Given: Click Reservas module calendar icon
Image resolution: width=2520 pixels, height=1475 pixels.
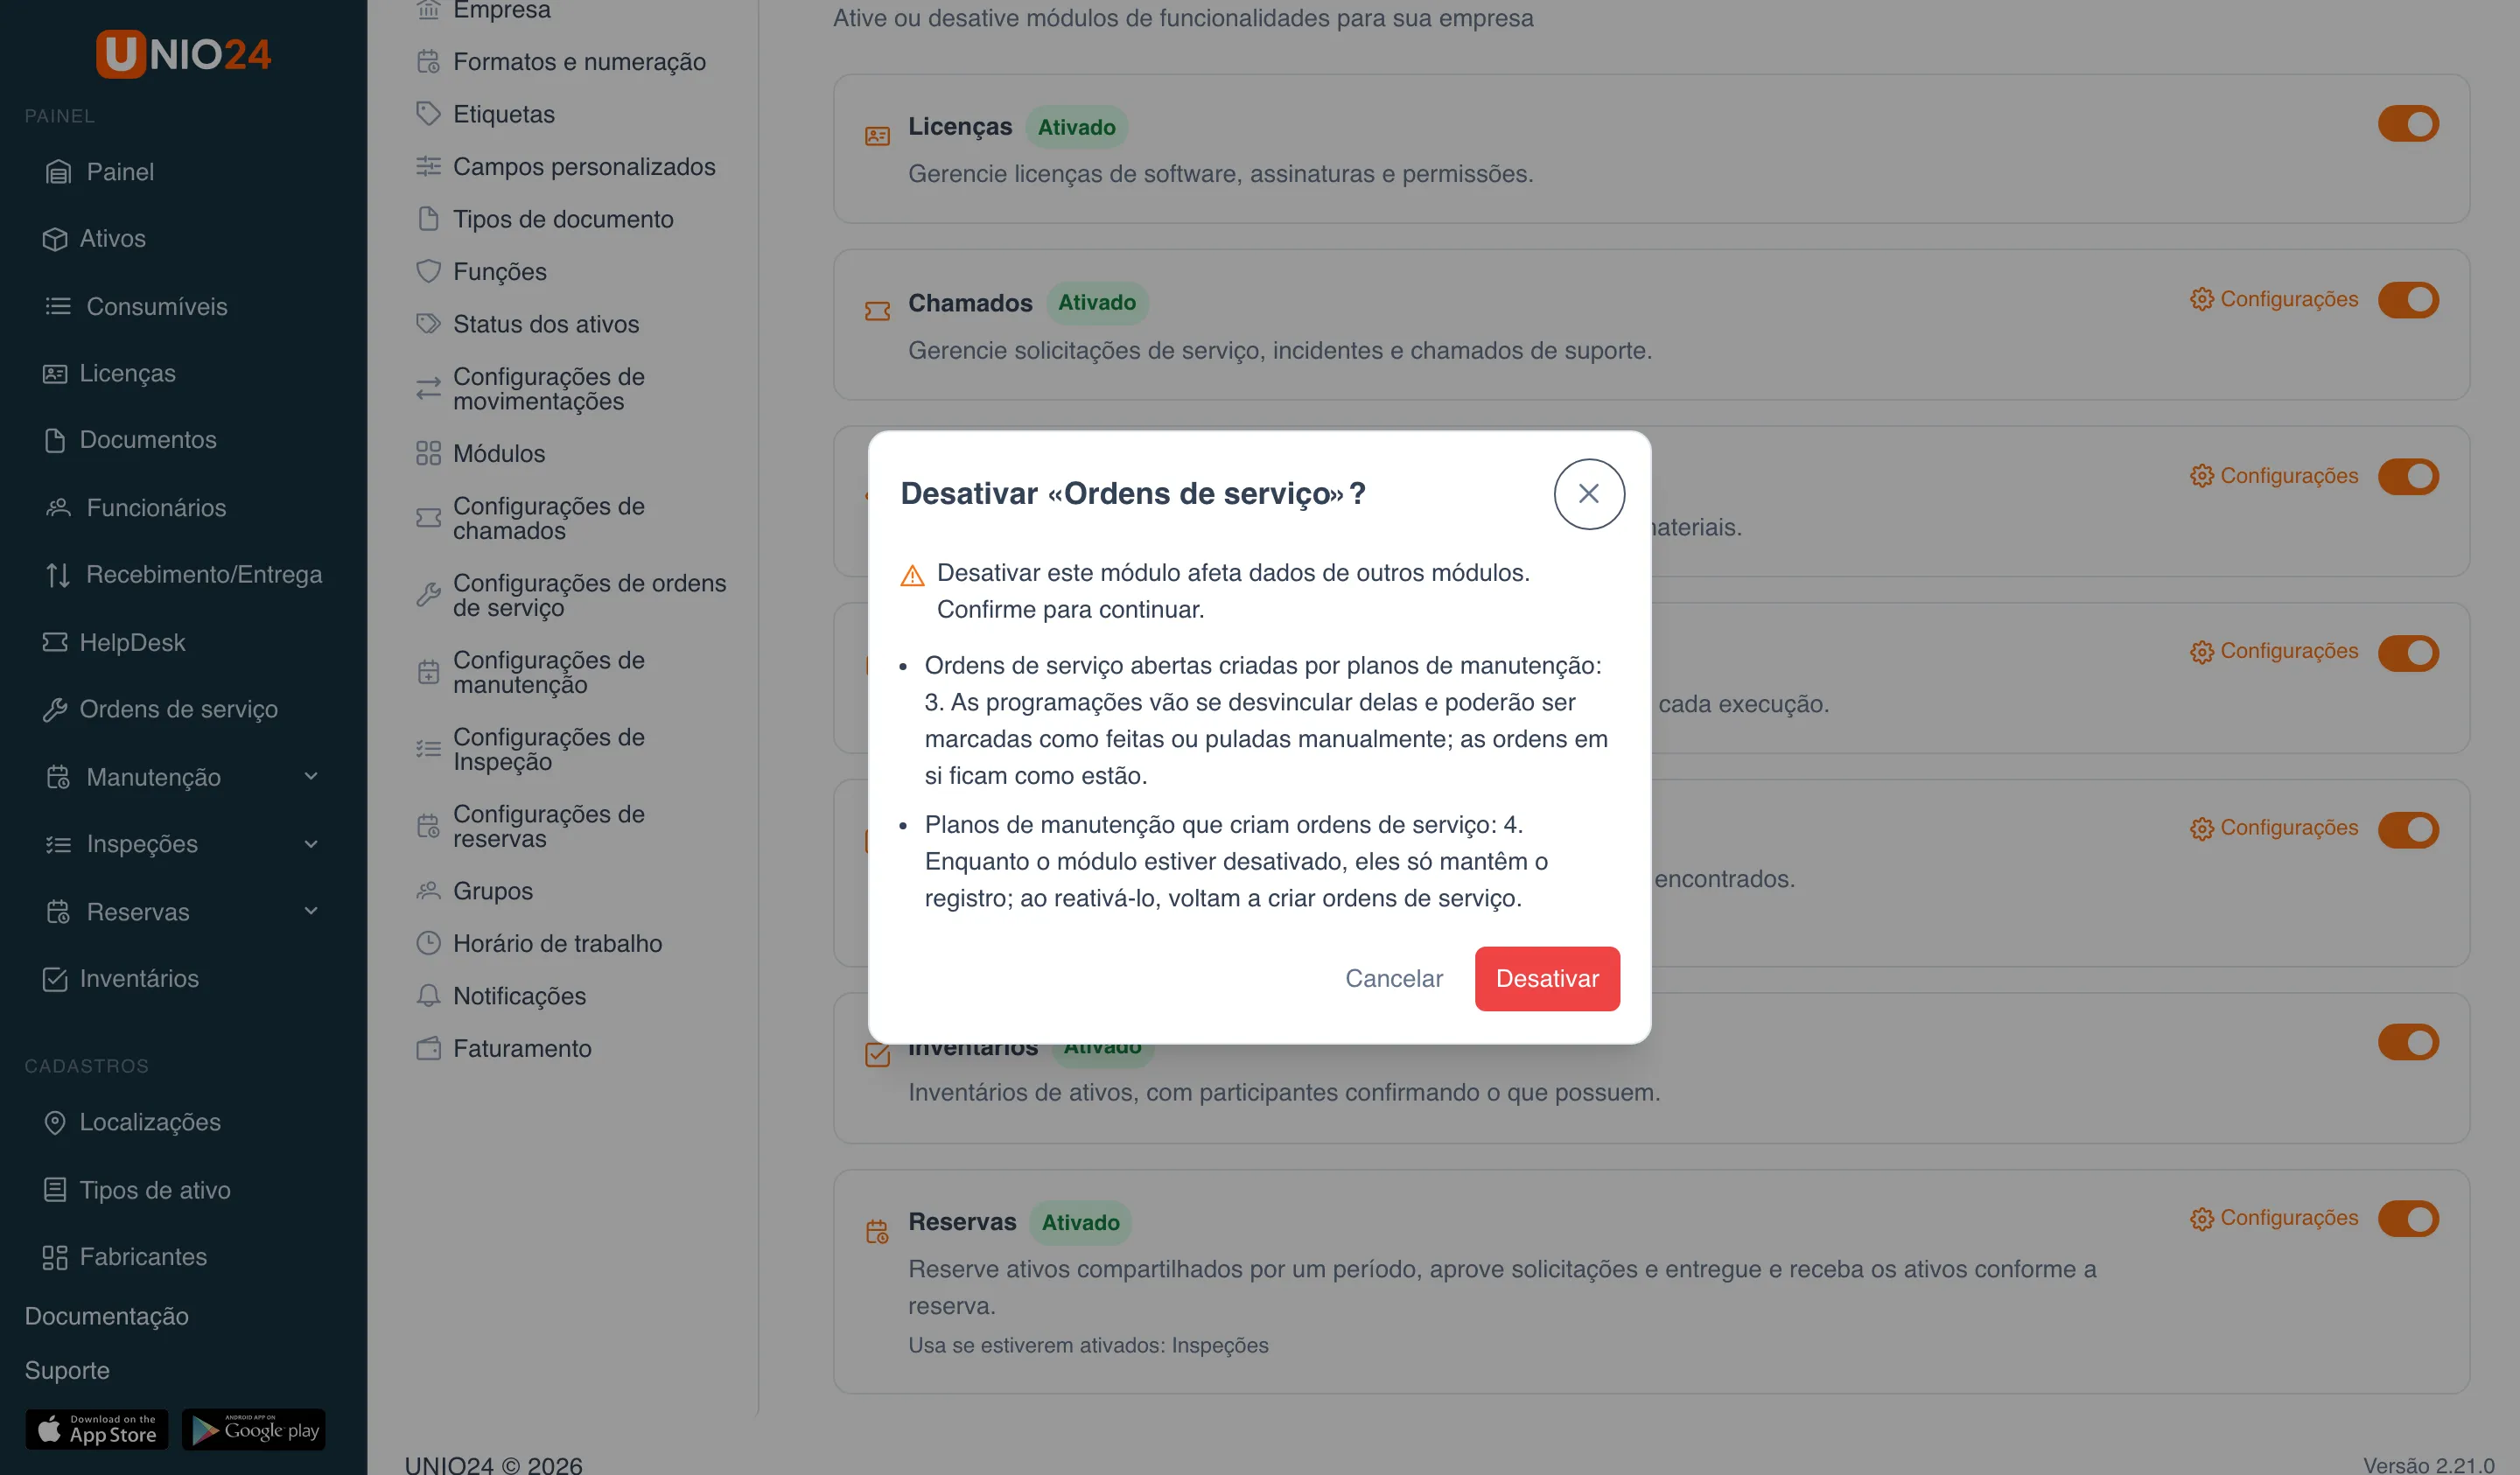Looking at the screenshot, I should pyautogui.click(x=877, y=1231).
